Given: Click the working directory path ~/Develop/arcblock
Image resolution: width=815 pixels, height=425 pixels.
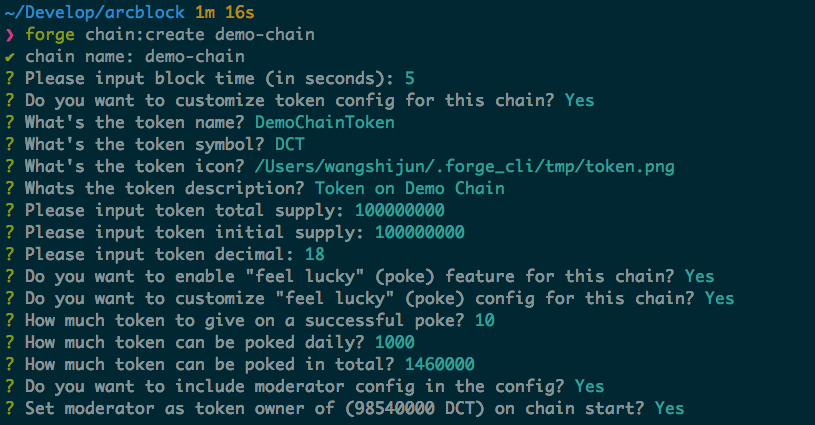Looking at the screenshot, I should pyautogui.click(x=83, y=12).
